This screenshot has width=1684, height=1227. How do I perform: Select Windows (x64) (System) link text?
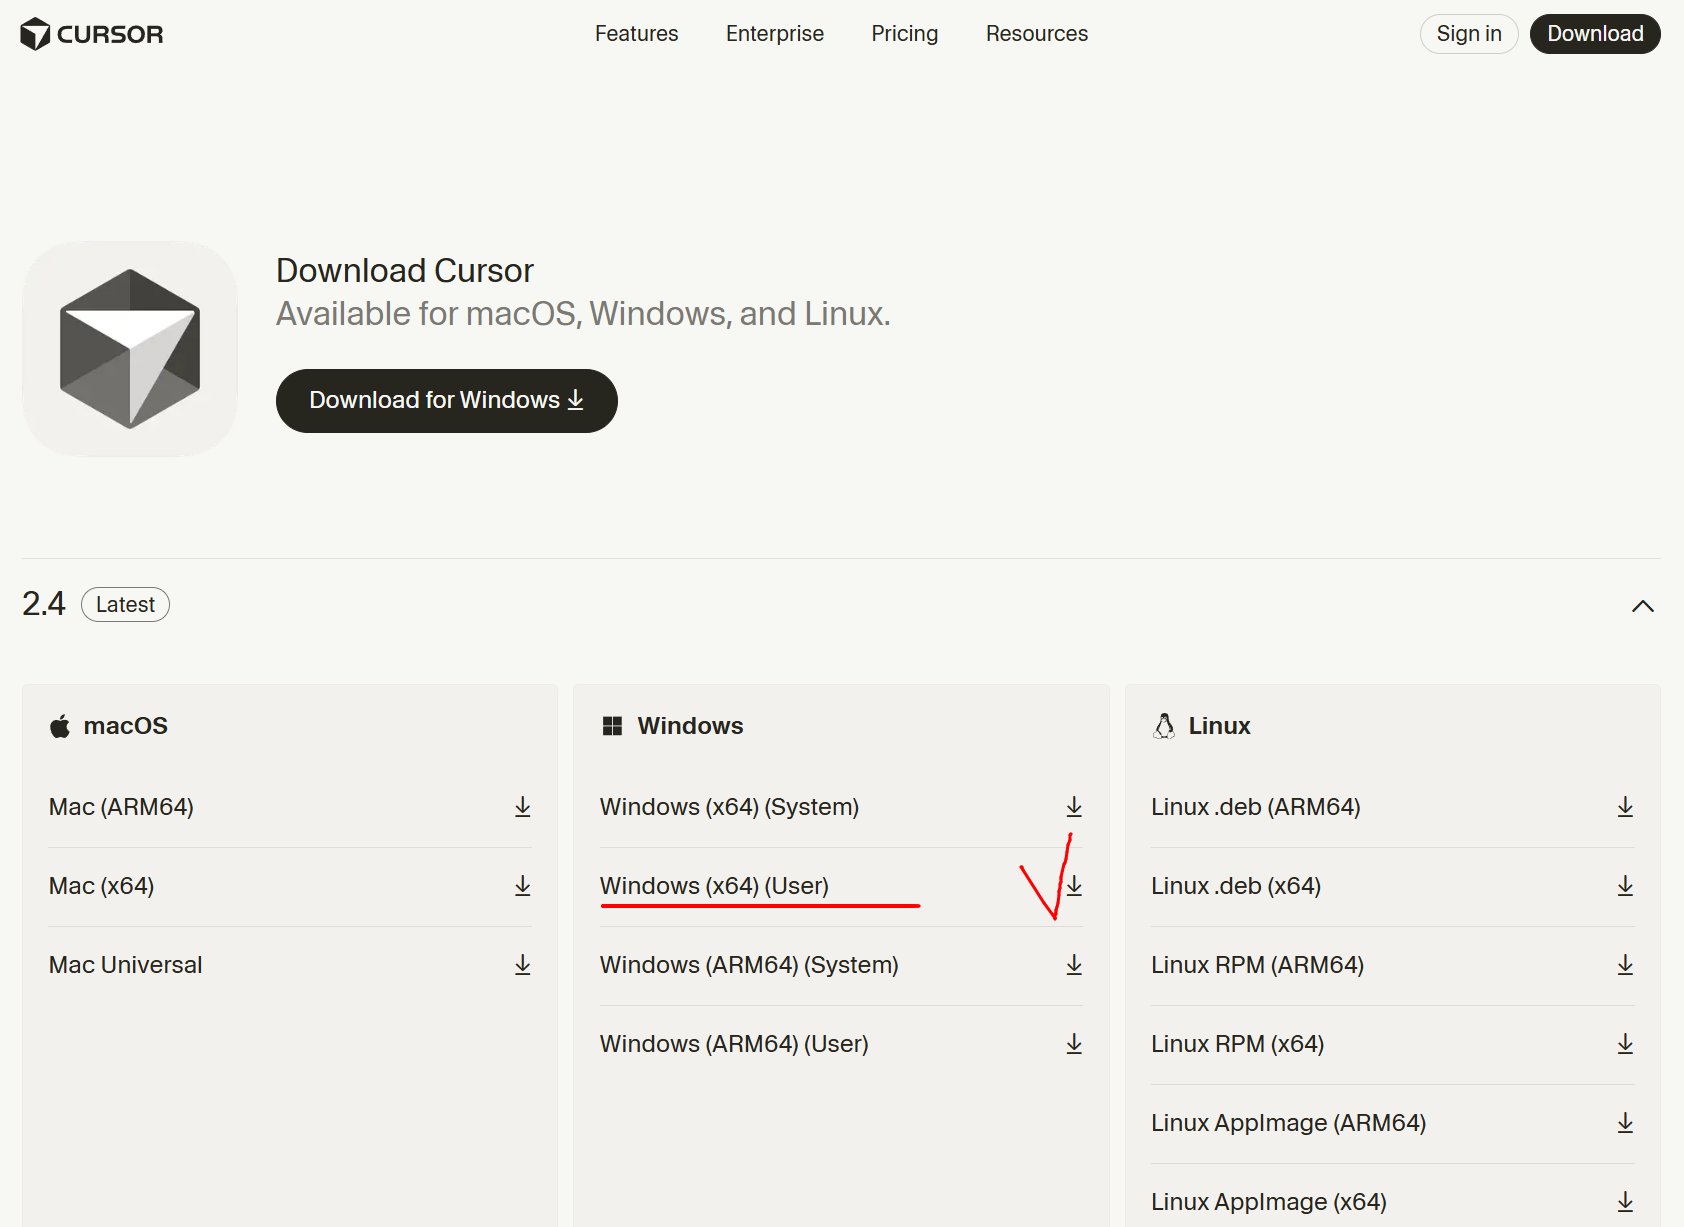[729, 807]
